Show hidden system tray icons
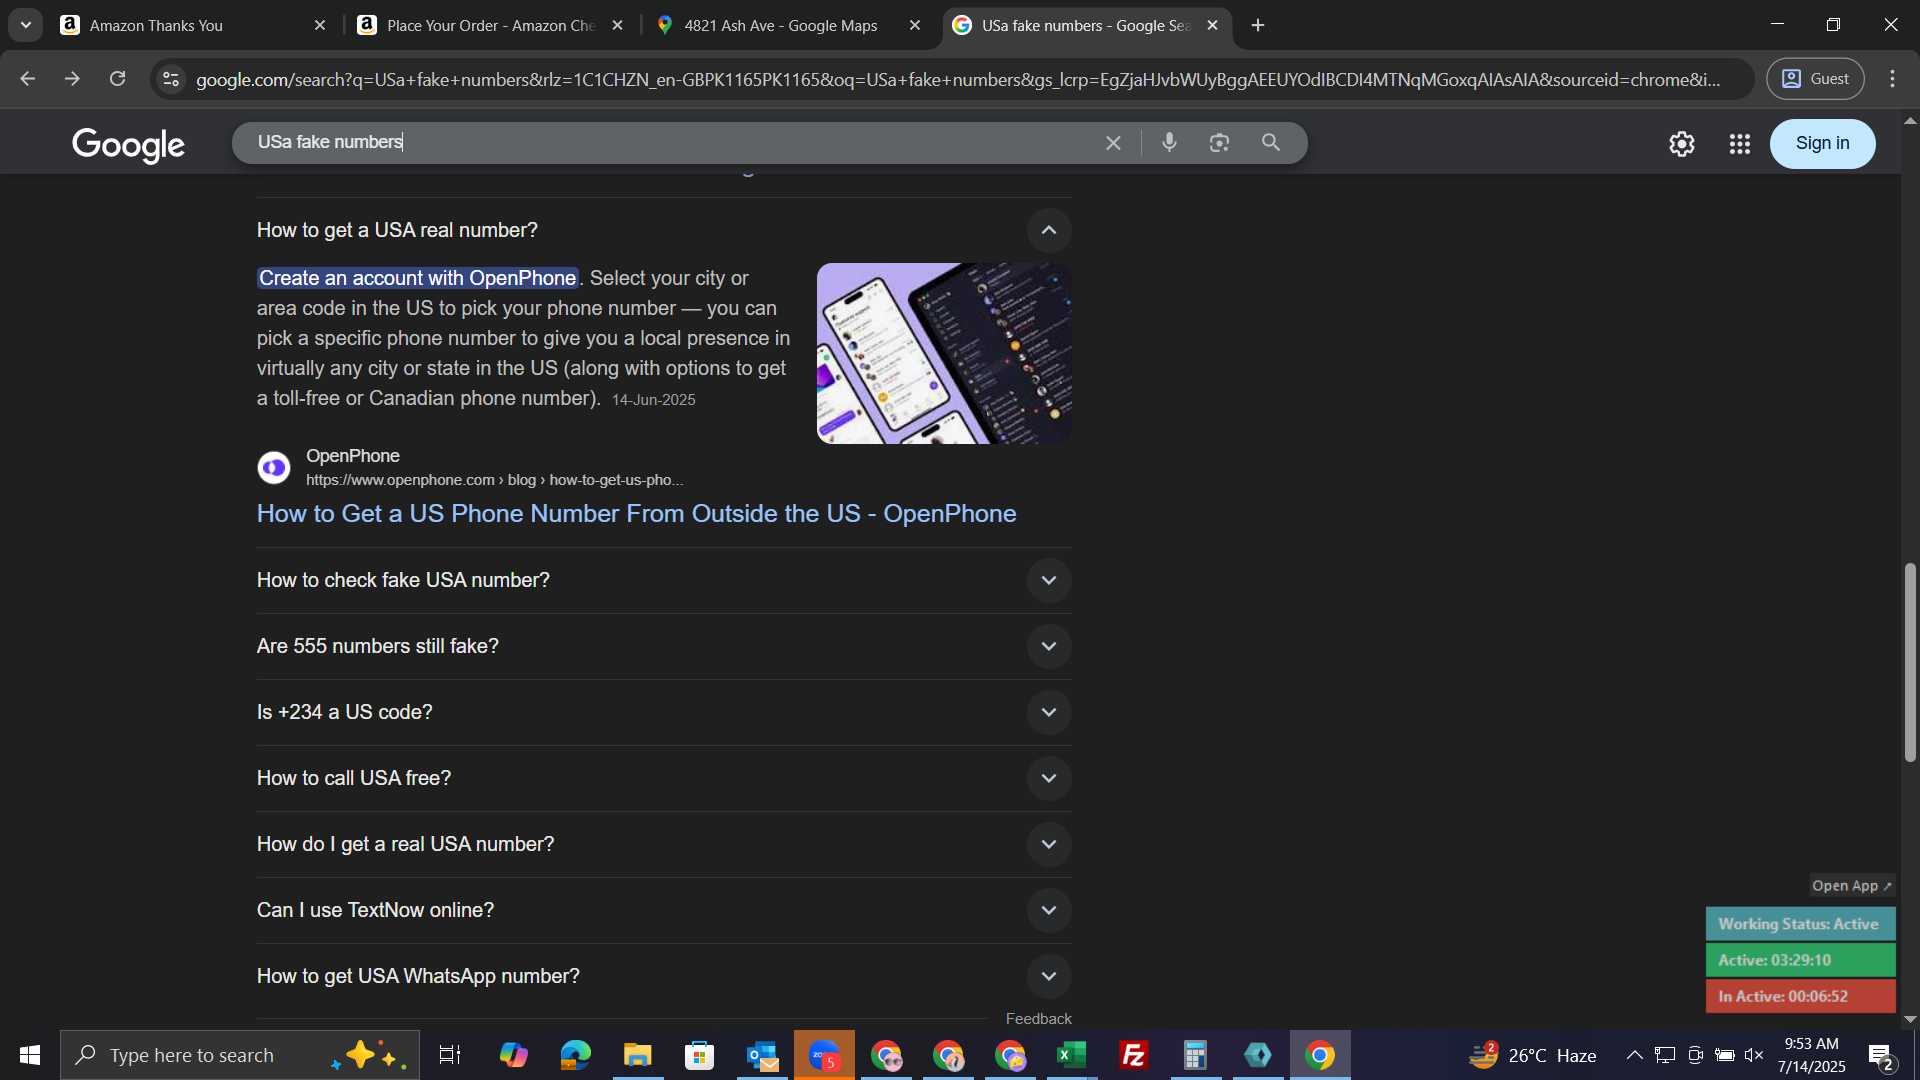Image resolution: width=1920 pixels, height=1080 pixels. (1634, 1055)
